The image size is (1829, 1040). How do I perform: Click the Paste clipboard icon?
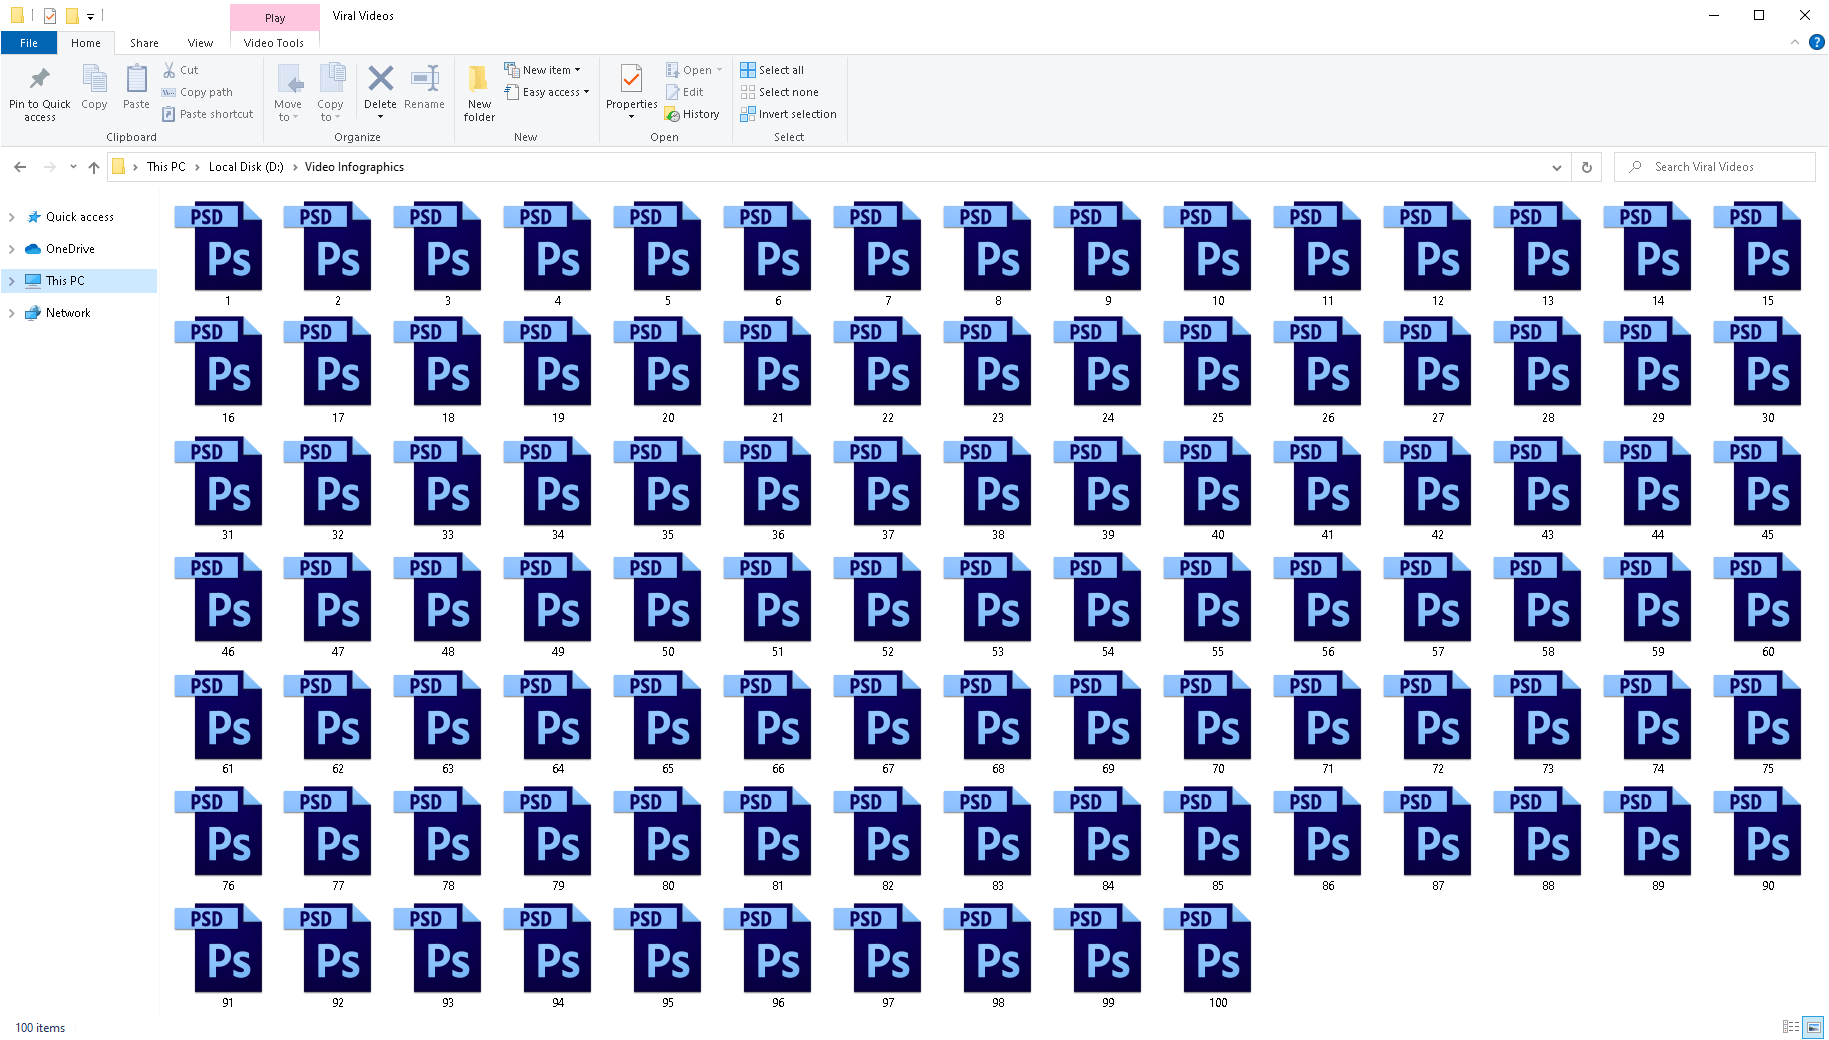[x=136, y=79]
